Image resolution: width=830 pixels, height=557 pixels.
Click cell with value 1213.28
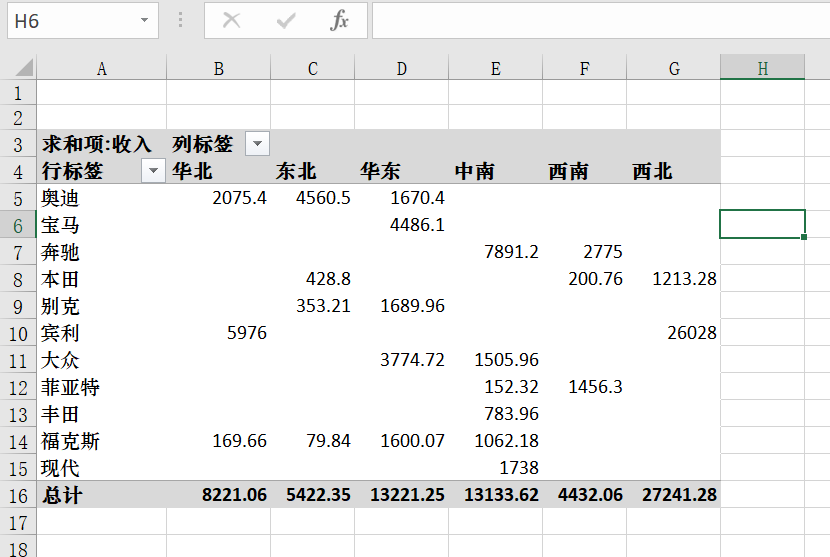point(674,279)
